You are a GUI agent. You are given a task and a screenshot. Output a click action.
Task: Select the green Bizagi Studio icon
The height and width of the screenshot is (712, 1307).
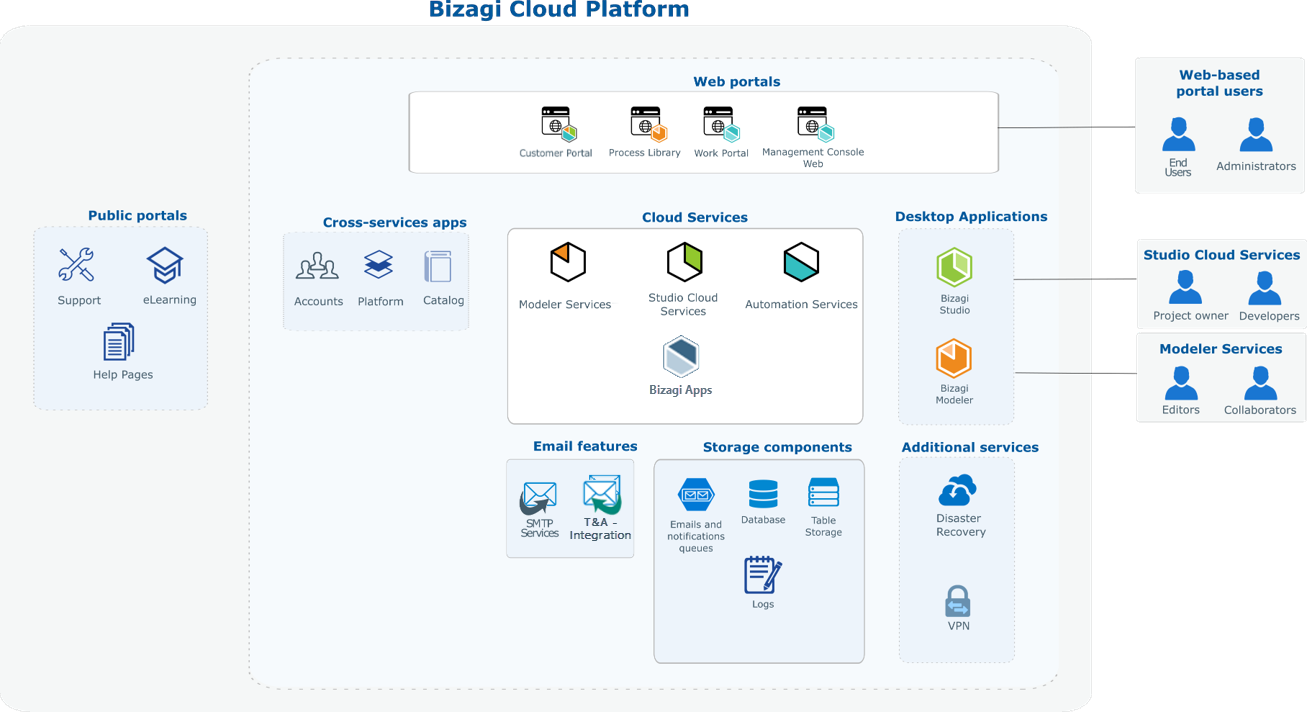click(x=954, y=267)
